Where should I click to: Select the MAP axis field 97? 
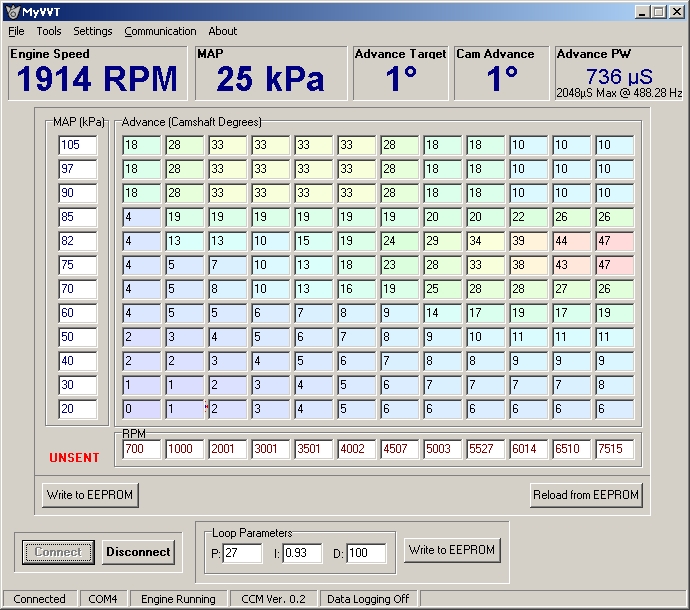point(77,169)
